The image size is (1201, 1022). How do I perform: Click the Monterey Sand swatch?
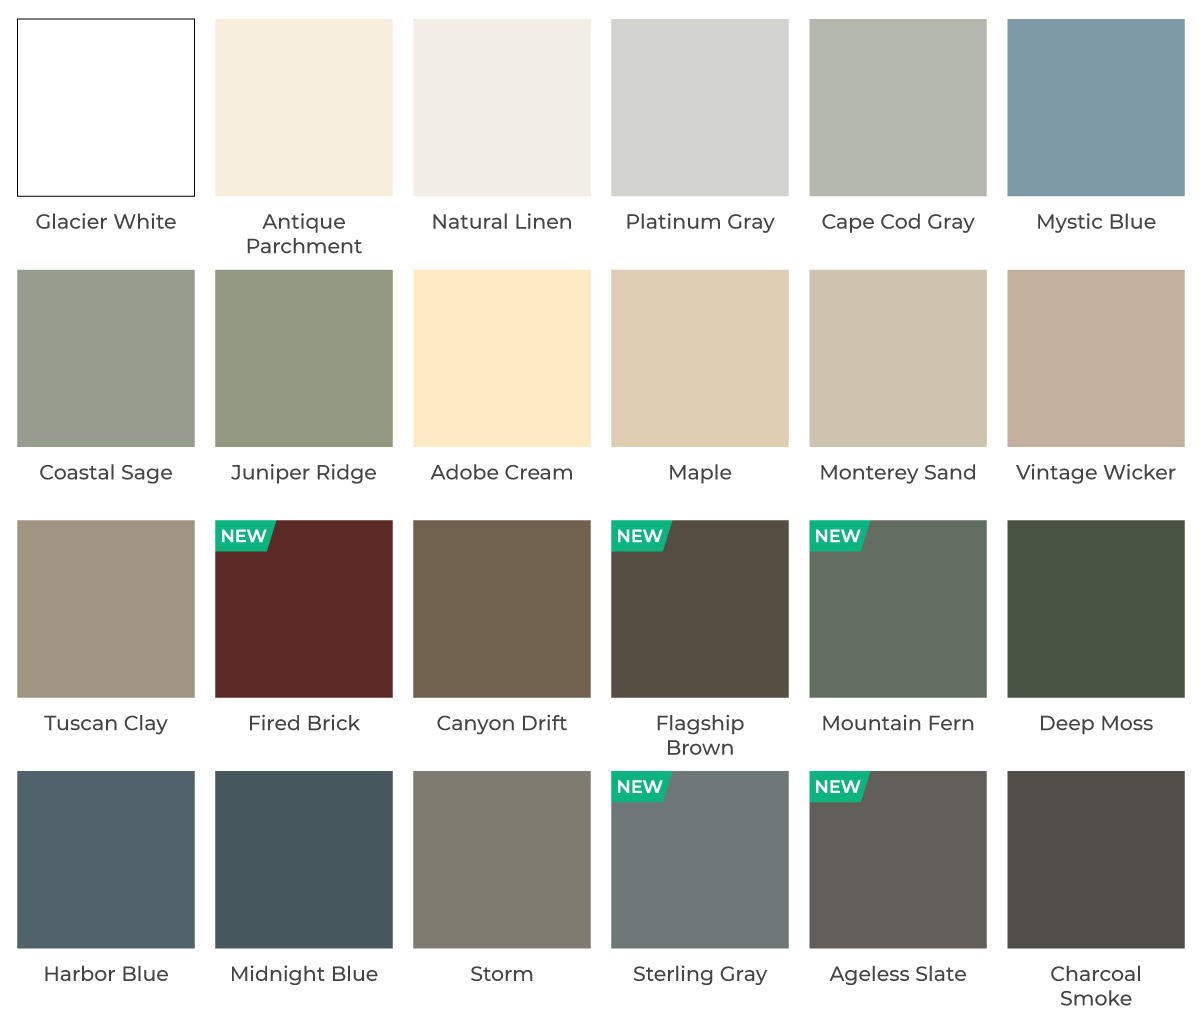point(897,357)
